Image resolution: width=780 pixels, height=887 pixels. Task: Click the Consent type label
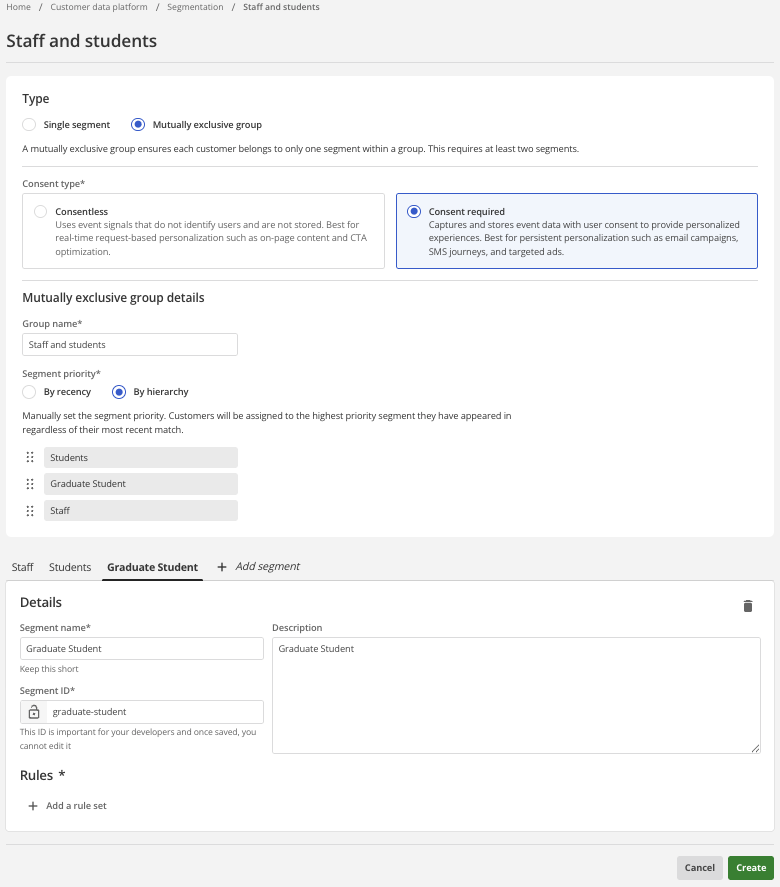(53, 184)
